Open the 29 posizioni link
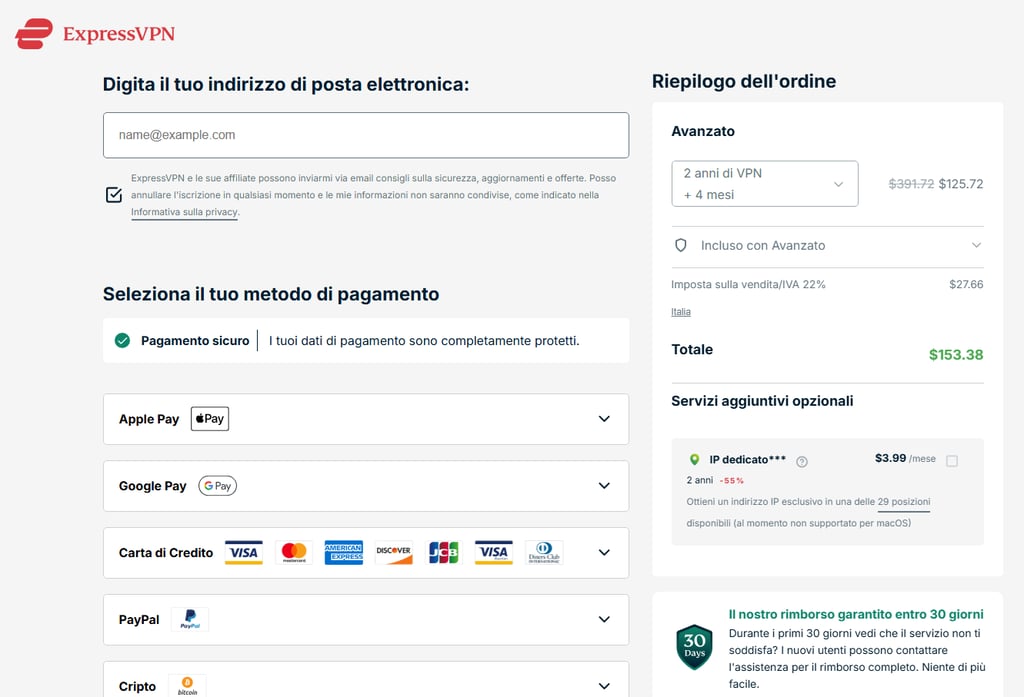The height and width of the screenshot is (697, 1024). pyautogui.click(x=904, y=502)
